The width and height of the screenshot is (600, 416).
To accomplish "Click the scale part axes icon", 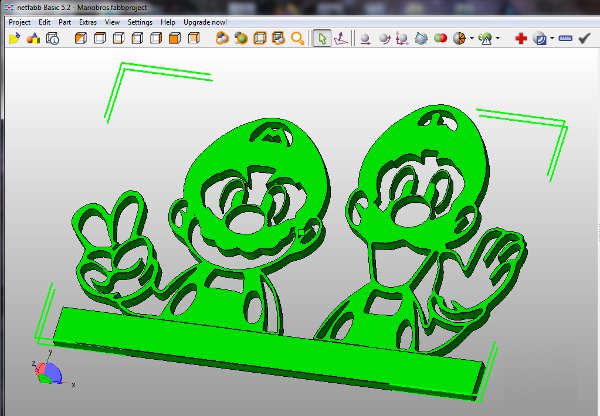I will pyautogui.click(x=402, y=39).
